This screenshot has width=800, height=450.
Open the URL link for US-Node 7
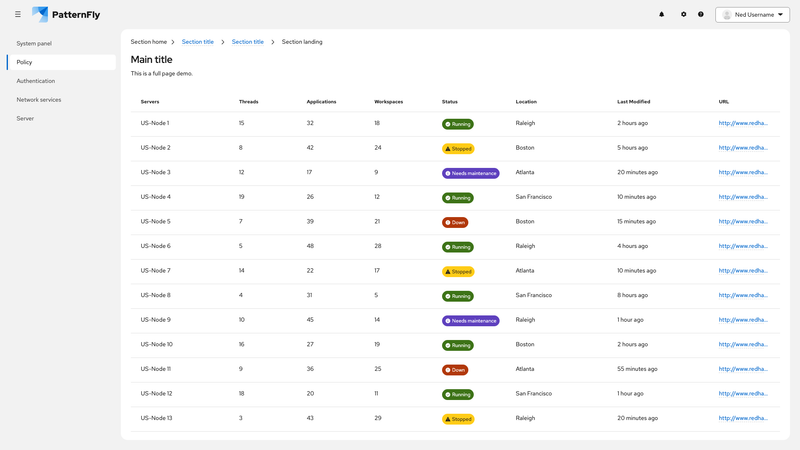[x=743, y=270]
